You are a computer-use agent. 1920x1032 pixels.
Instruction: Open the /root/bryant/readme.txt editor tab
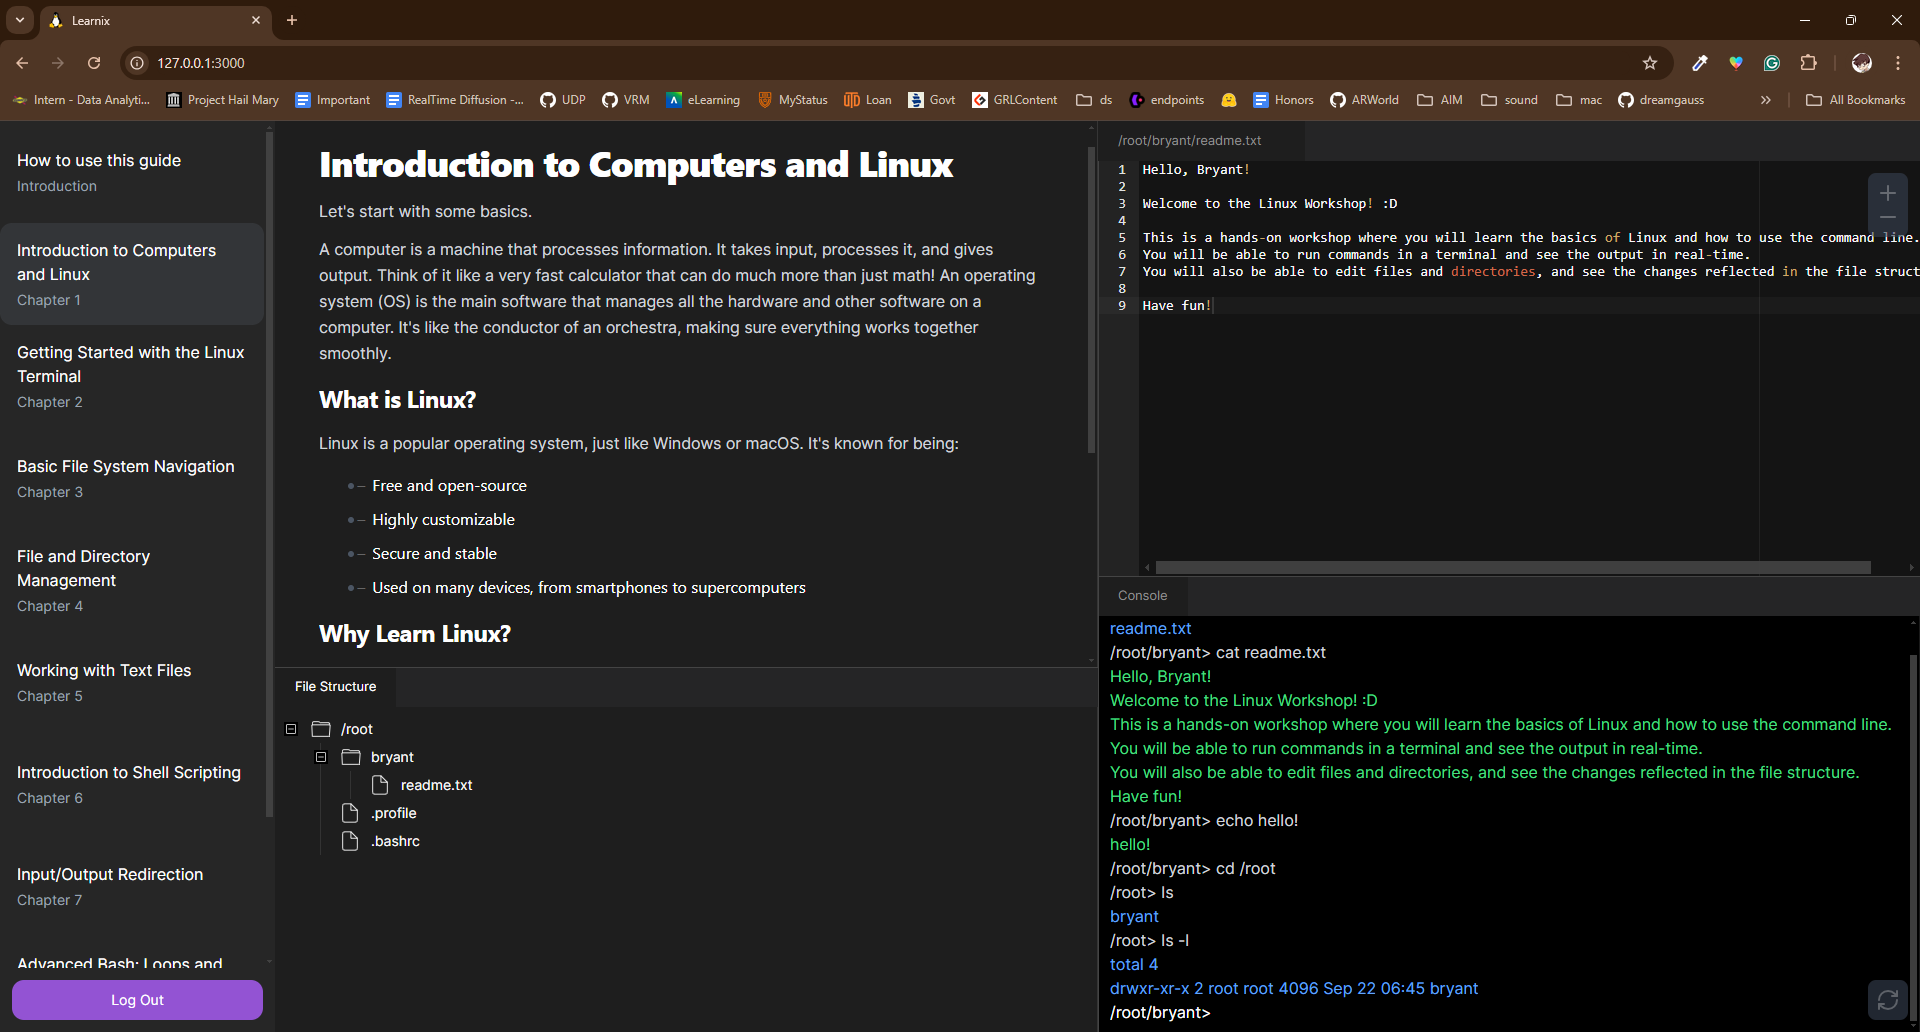pyautogui.click(x=1189, y=140)
